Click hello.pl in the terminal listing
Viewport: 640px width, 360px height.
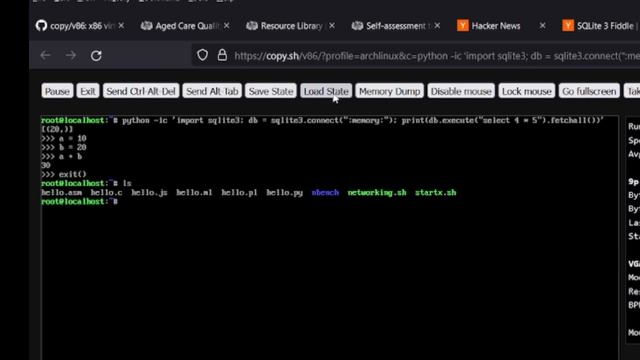click(x=239, y=193)
